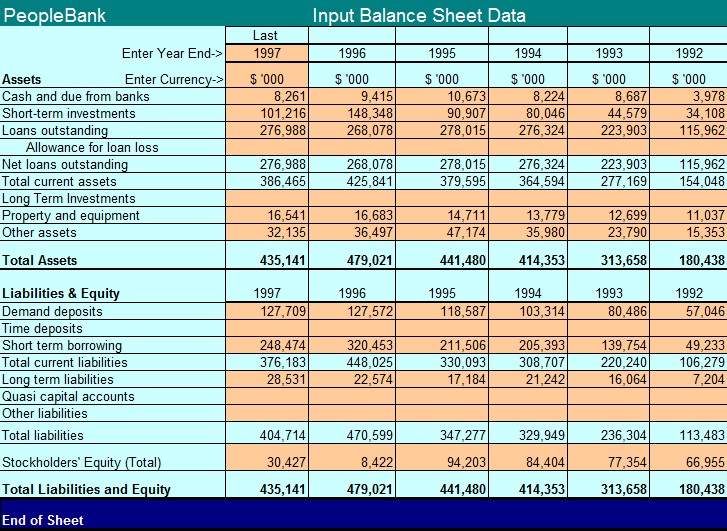727x531 pixels.
Task: Click 1992 Other assets value 15,353
Action: [x=688, y=233]
